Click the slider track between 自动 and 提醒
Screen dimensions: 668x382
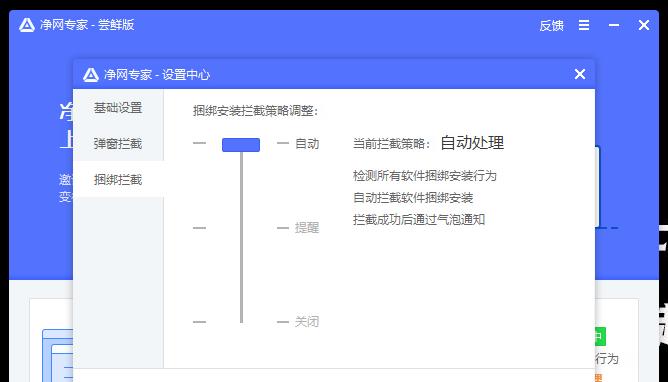[241, 190]
